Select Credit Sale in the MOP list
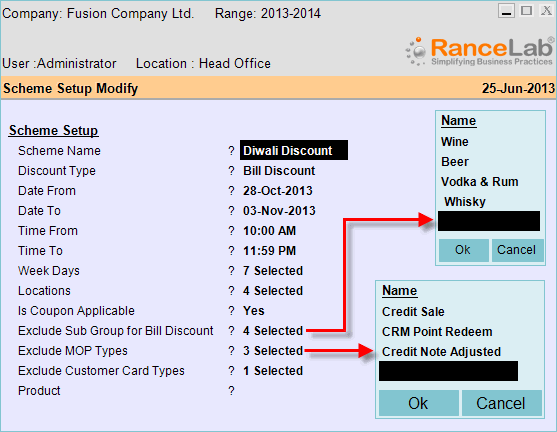 point(413,312)
